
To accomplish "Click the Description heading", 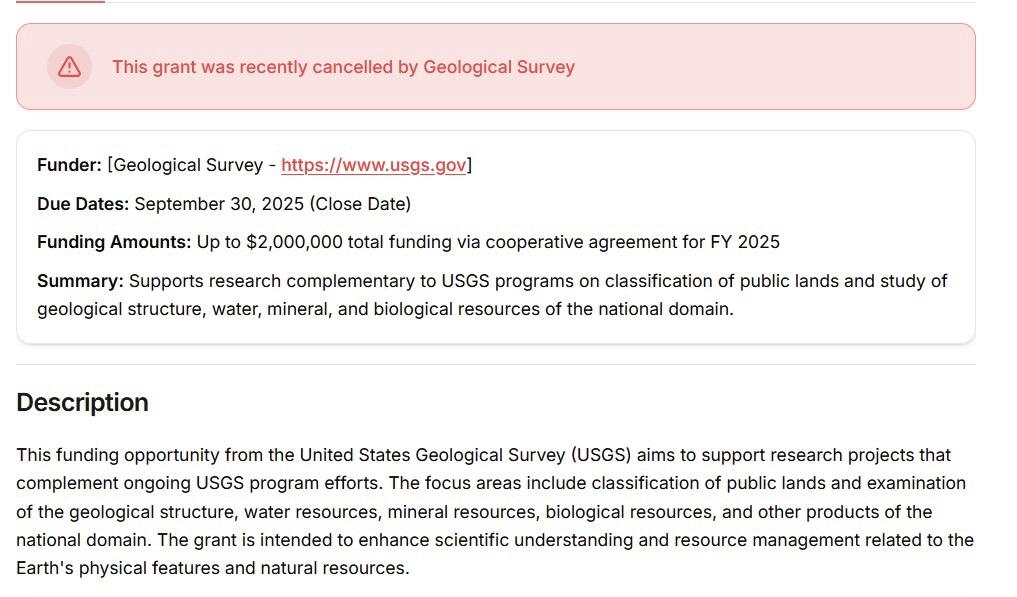I will (82, 402).
